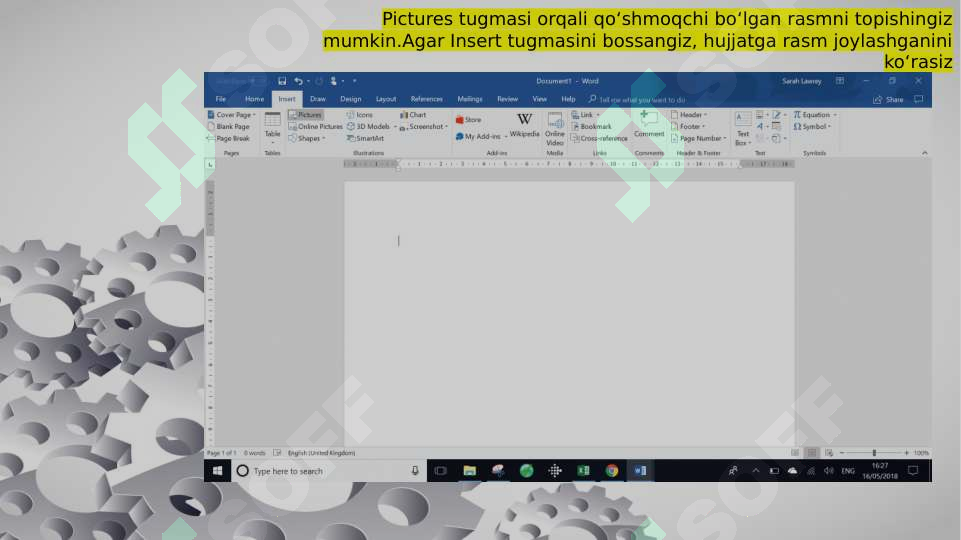
Task: Switch to the Home tab
Action: [x=254, y=99]
